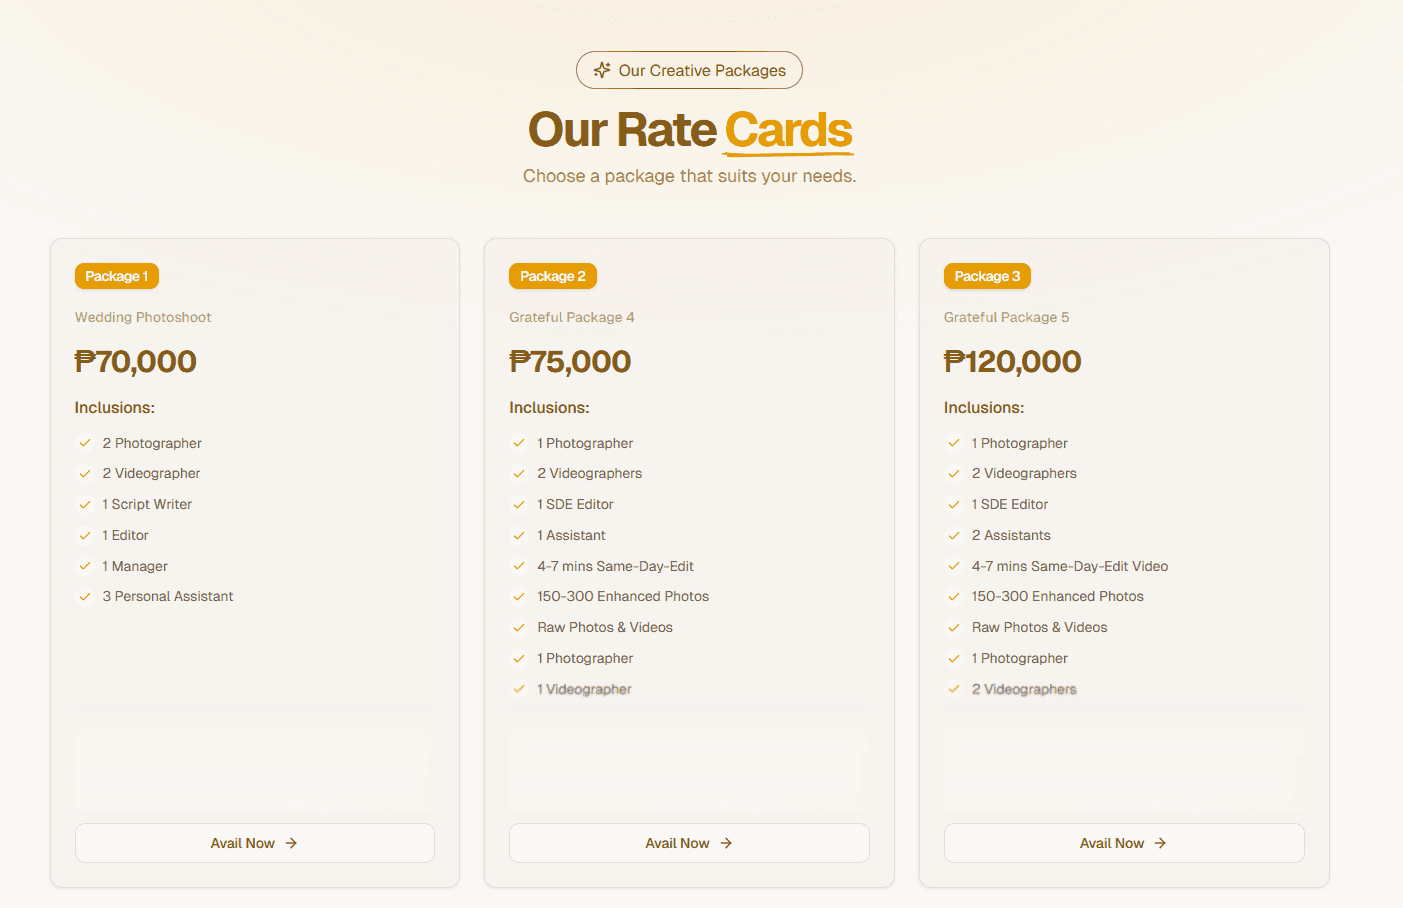Viewport: 1403px width, 908px height.
Task: Click the arrow icon in Package 1 Avail Now
Action: (x=291, y=843)
